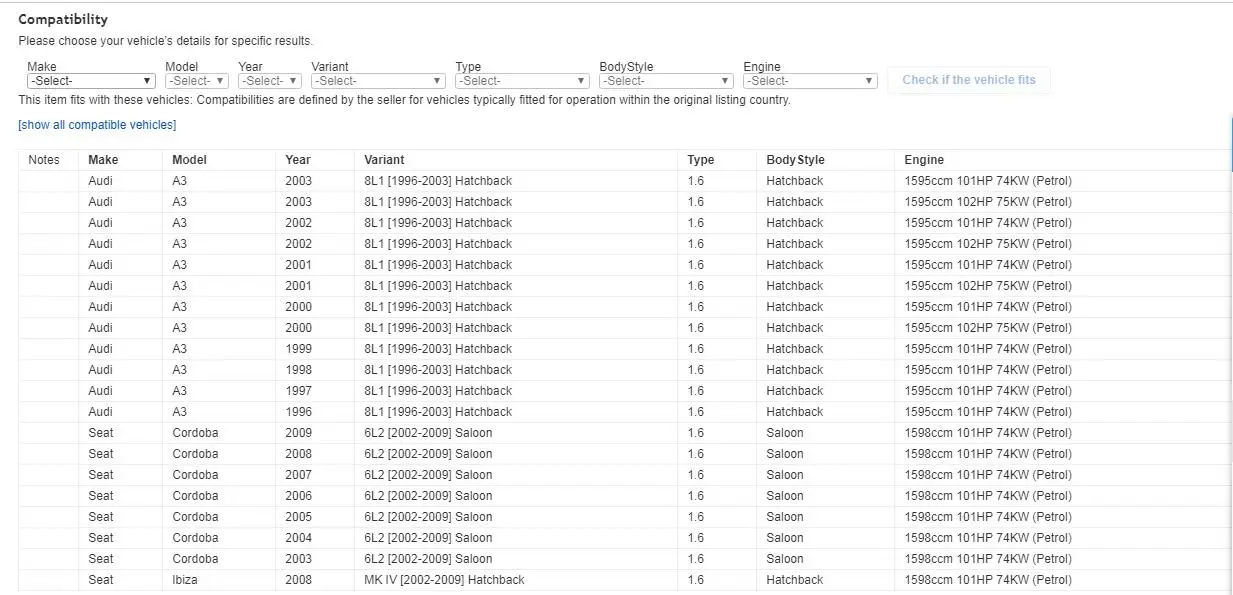Click the Make column header

click(x=103, y=160)
